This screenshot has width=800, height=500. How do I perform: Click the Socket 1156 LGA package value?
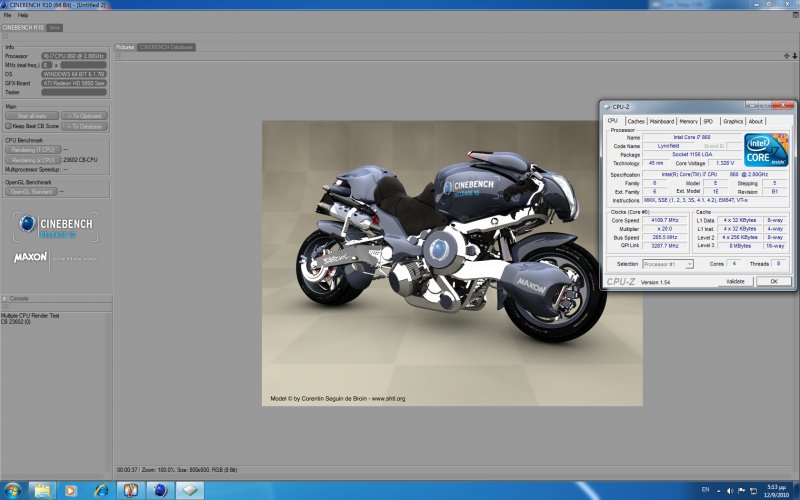(692, 155)
